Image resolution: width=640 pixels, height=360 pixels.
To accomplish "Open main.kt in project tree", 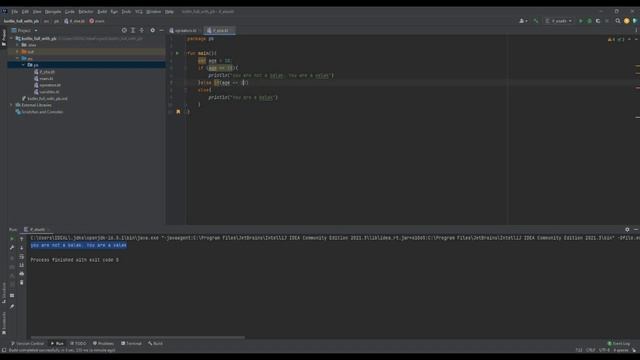I will [x=44, y=78].
